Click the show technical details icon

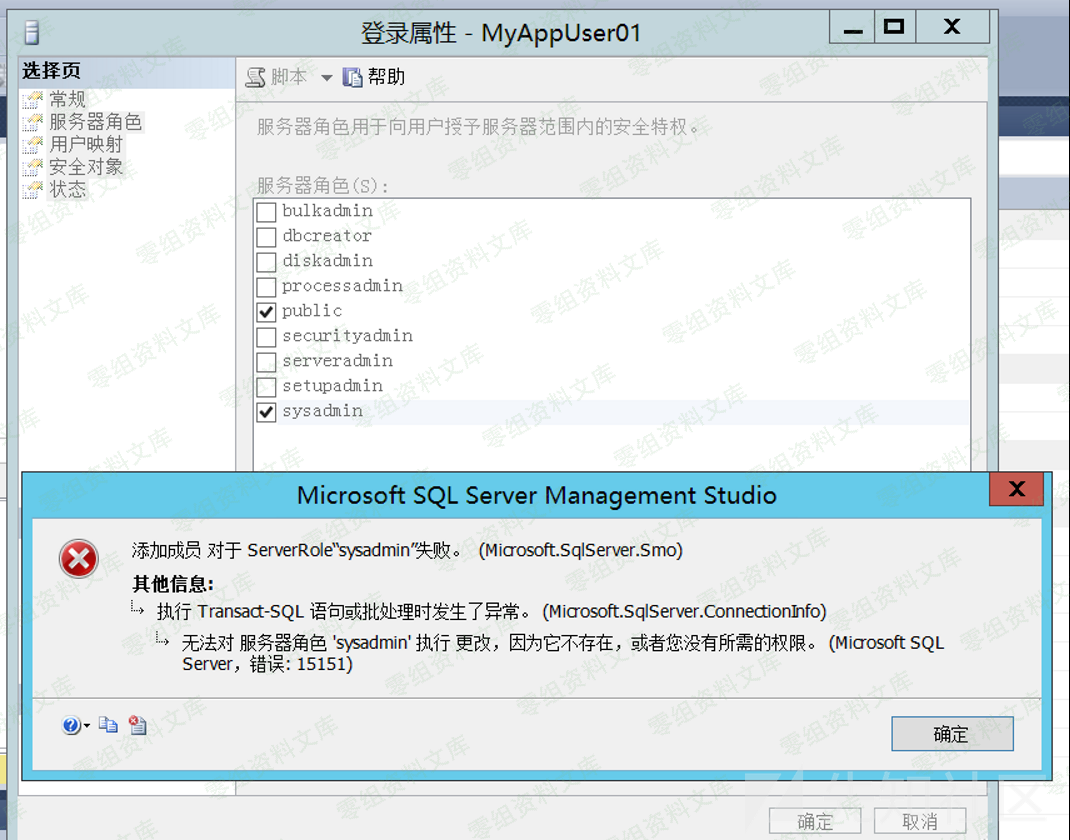[x=138, y=725]
